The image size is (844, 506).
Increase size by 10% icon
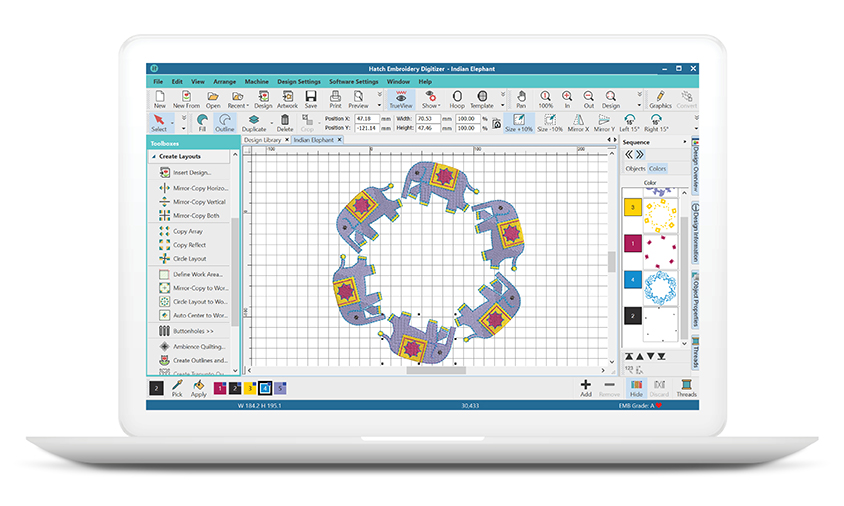[x=519, y=123]
